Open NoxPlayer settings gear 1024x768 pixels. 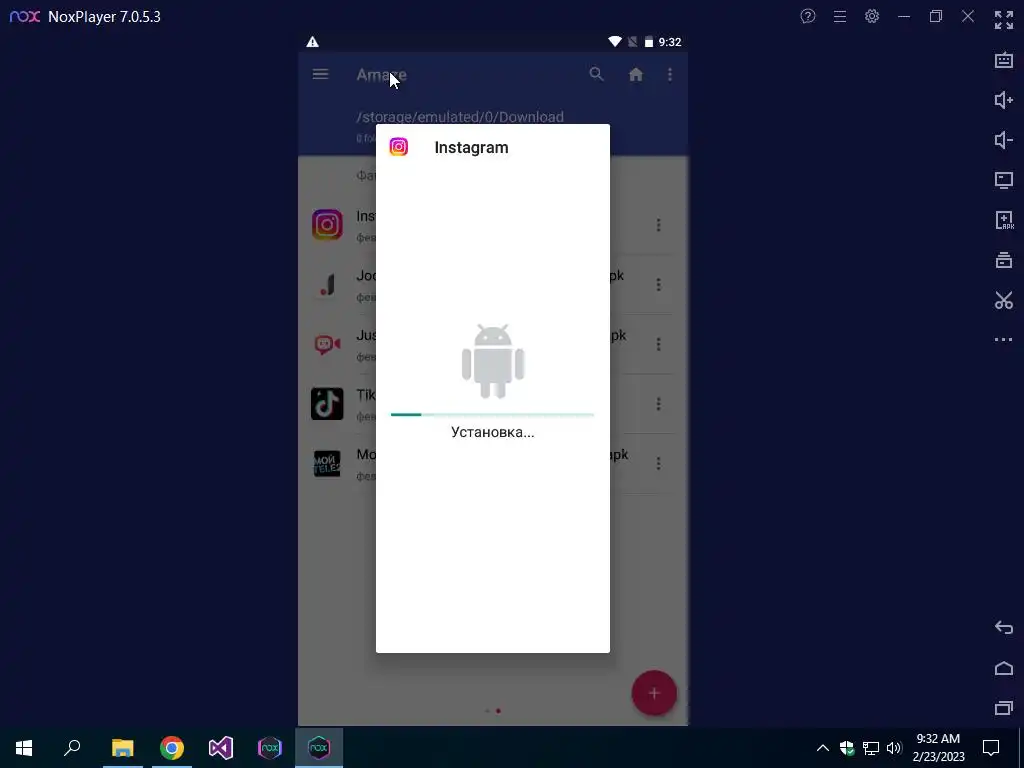point(872,16)
